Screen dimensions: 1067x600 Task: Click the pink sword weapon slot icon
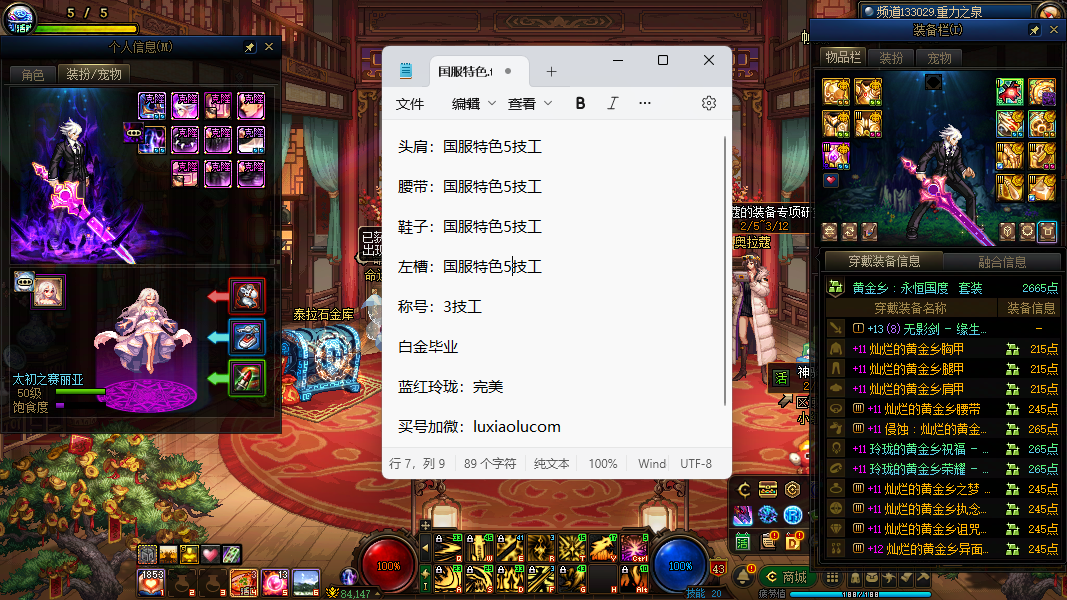[836, 155]
